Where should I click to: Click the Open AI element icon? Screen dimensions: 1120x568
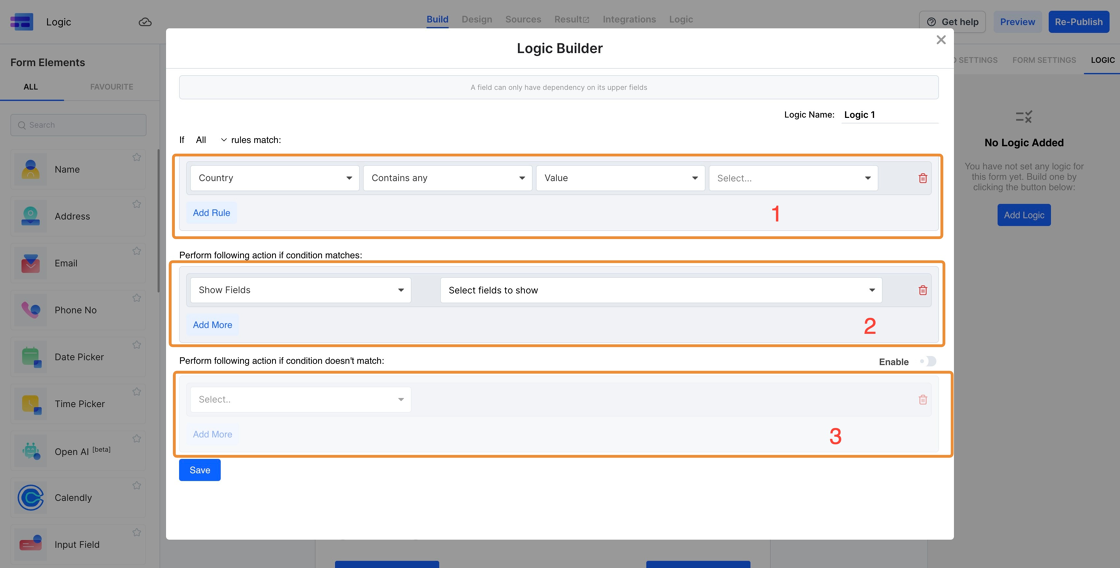tap(31, 451)
